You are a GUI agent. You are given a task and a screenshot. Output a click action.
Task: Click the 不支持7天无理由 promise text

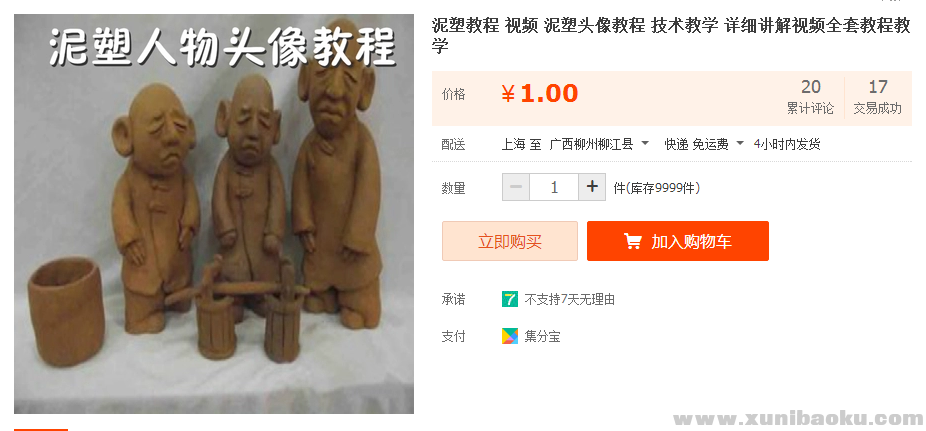[569, 300]
